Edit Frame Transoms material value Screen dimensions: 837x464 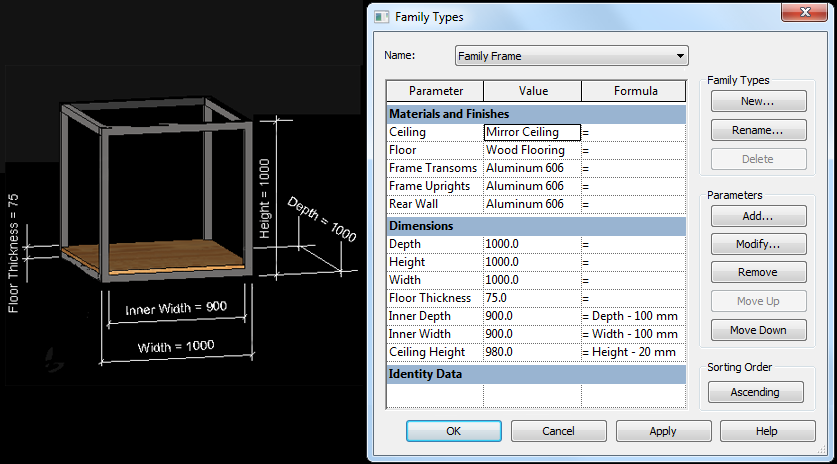pos(532,168)
